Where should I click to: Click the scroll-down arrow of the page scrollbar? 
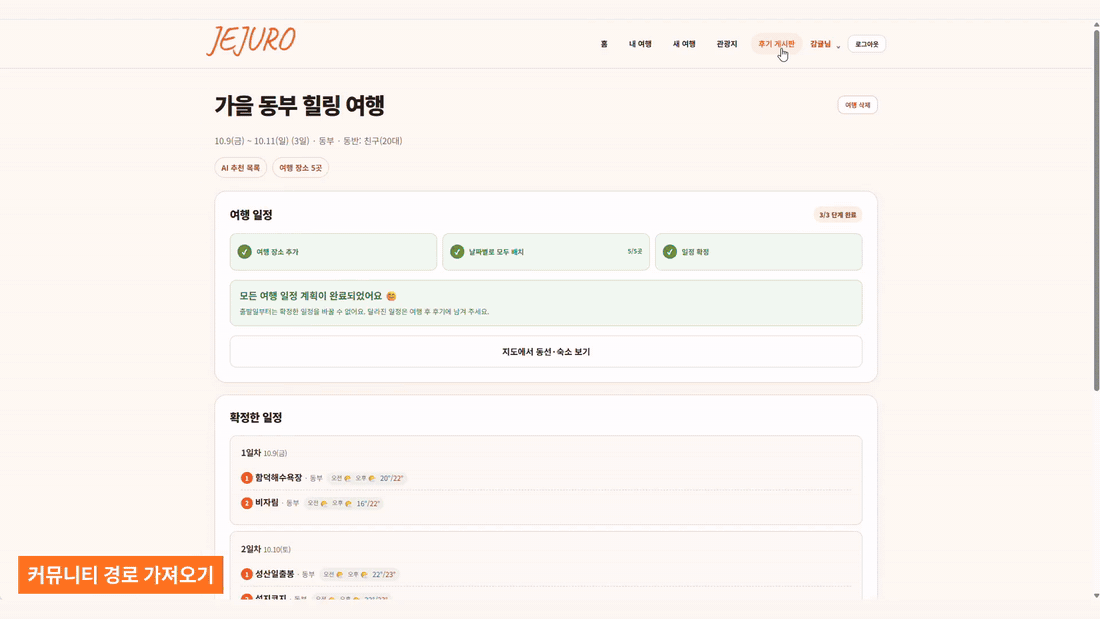(1096, 596)
